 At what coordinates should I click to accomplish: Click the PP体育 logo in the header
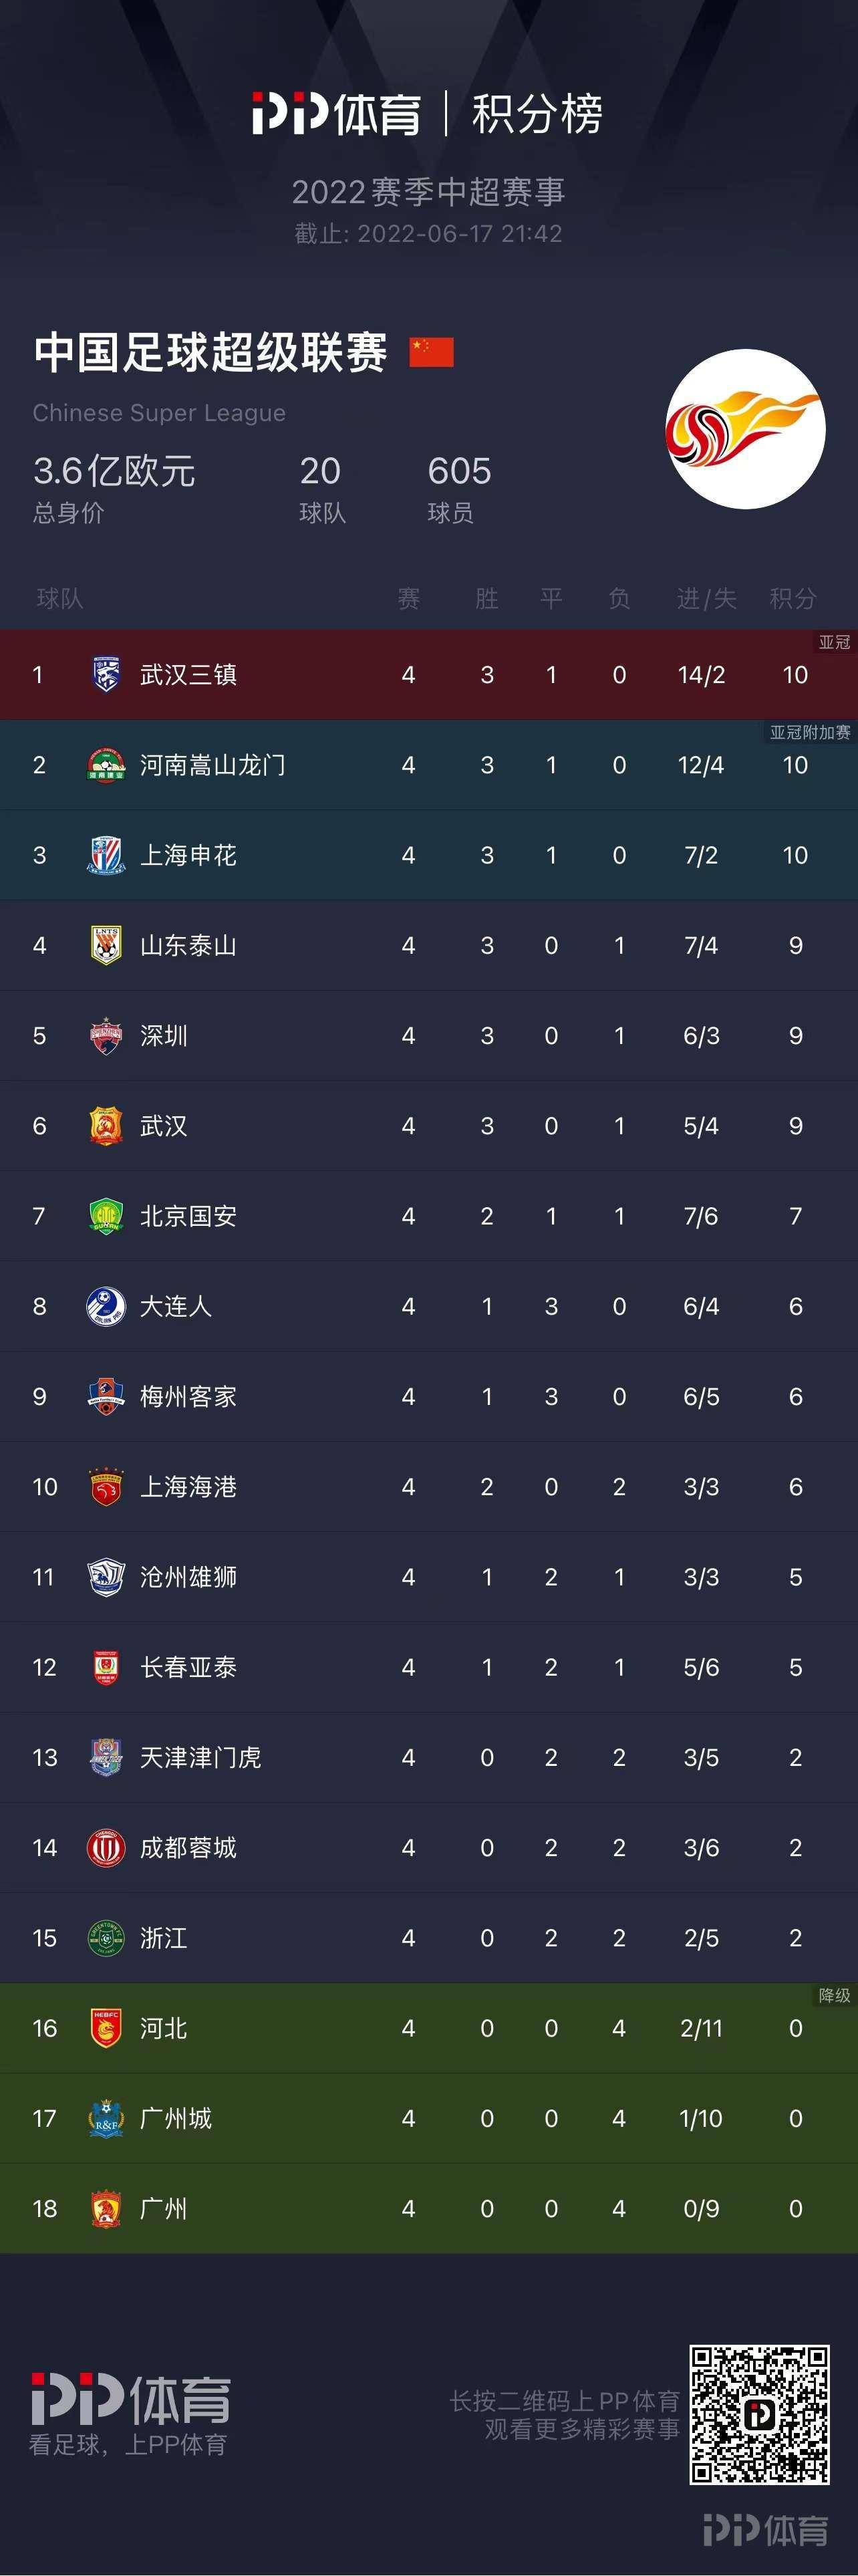(x=336, y=114)
